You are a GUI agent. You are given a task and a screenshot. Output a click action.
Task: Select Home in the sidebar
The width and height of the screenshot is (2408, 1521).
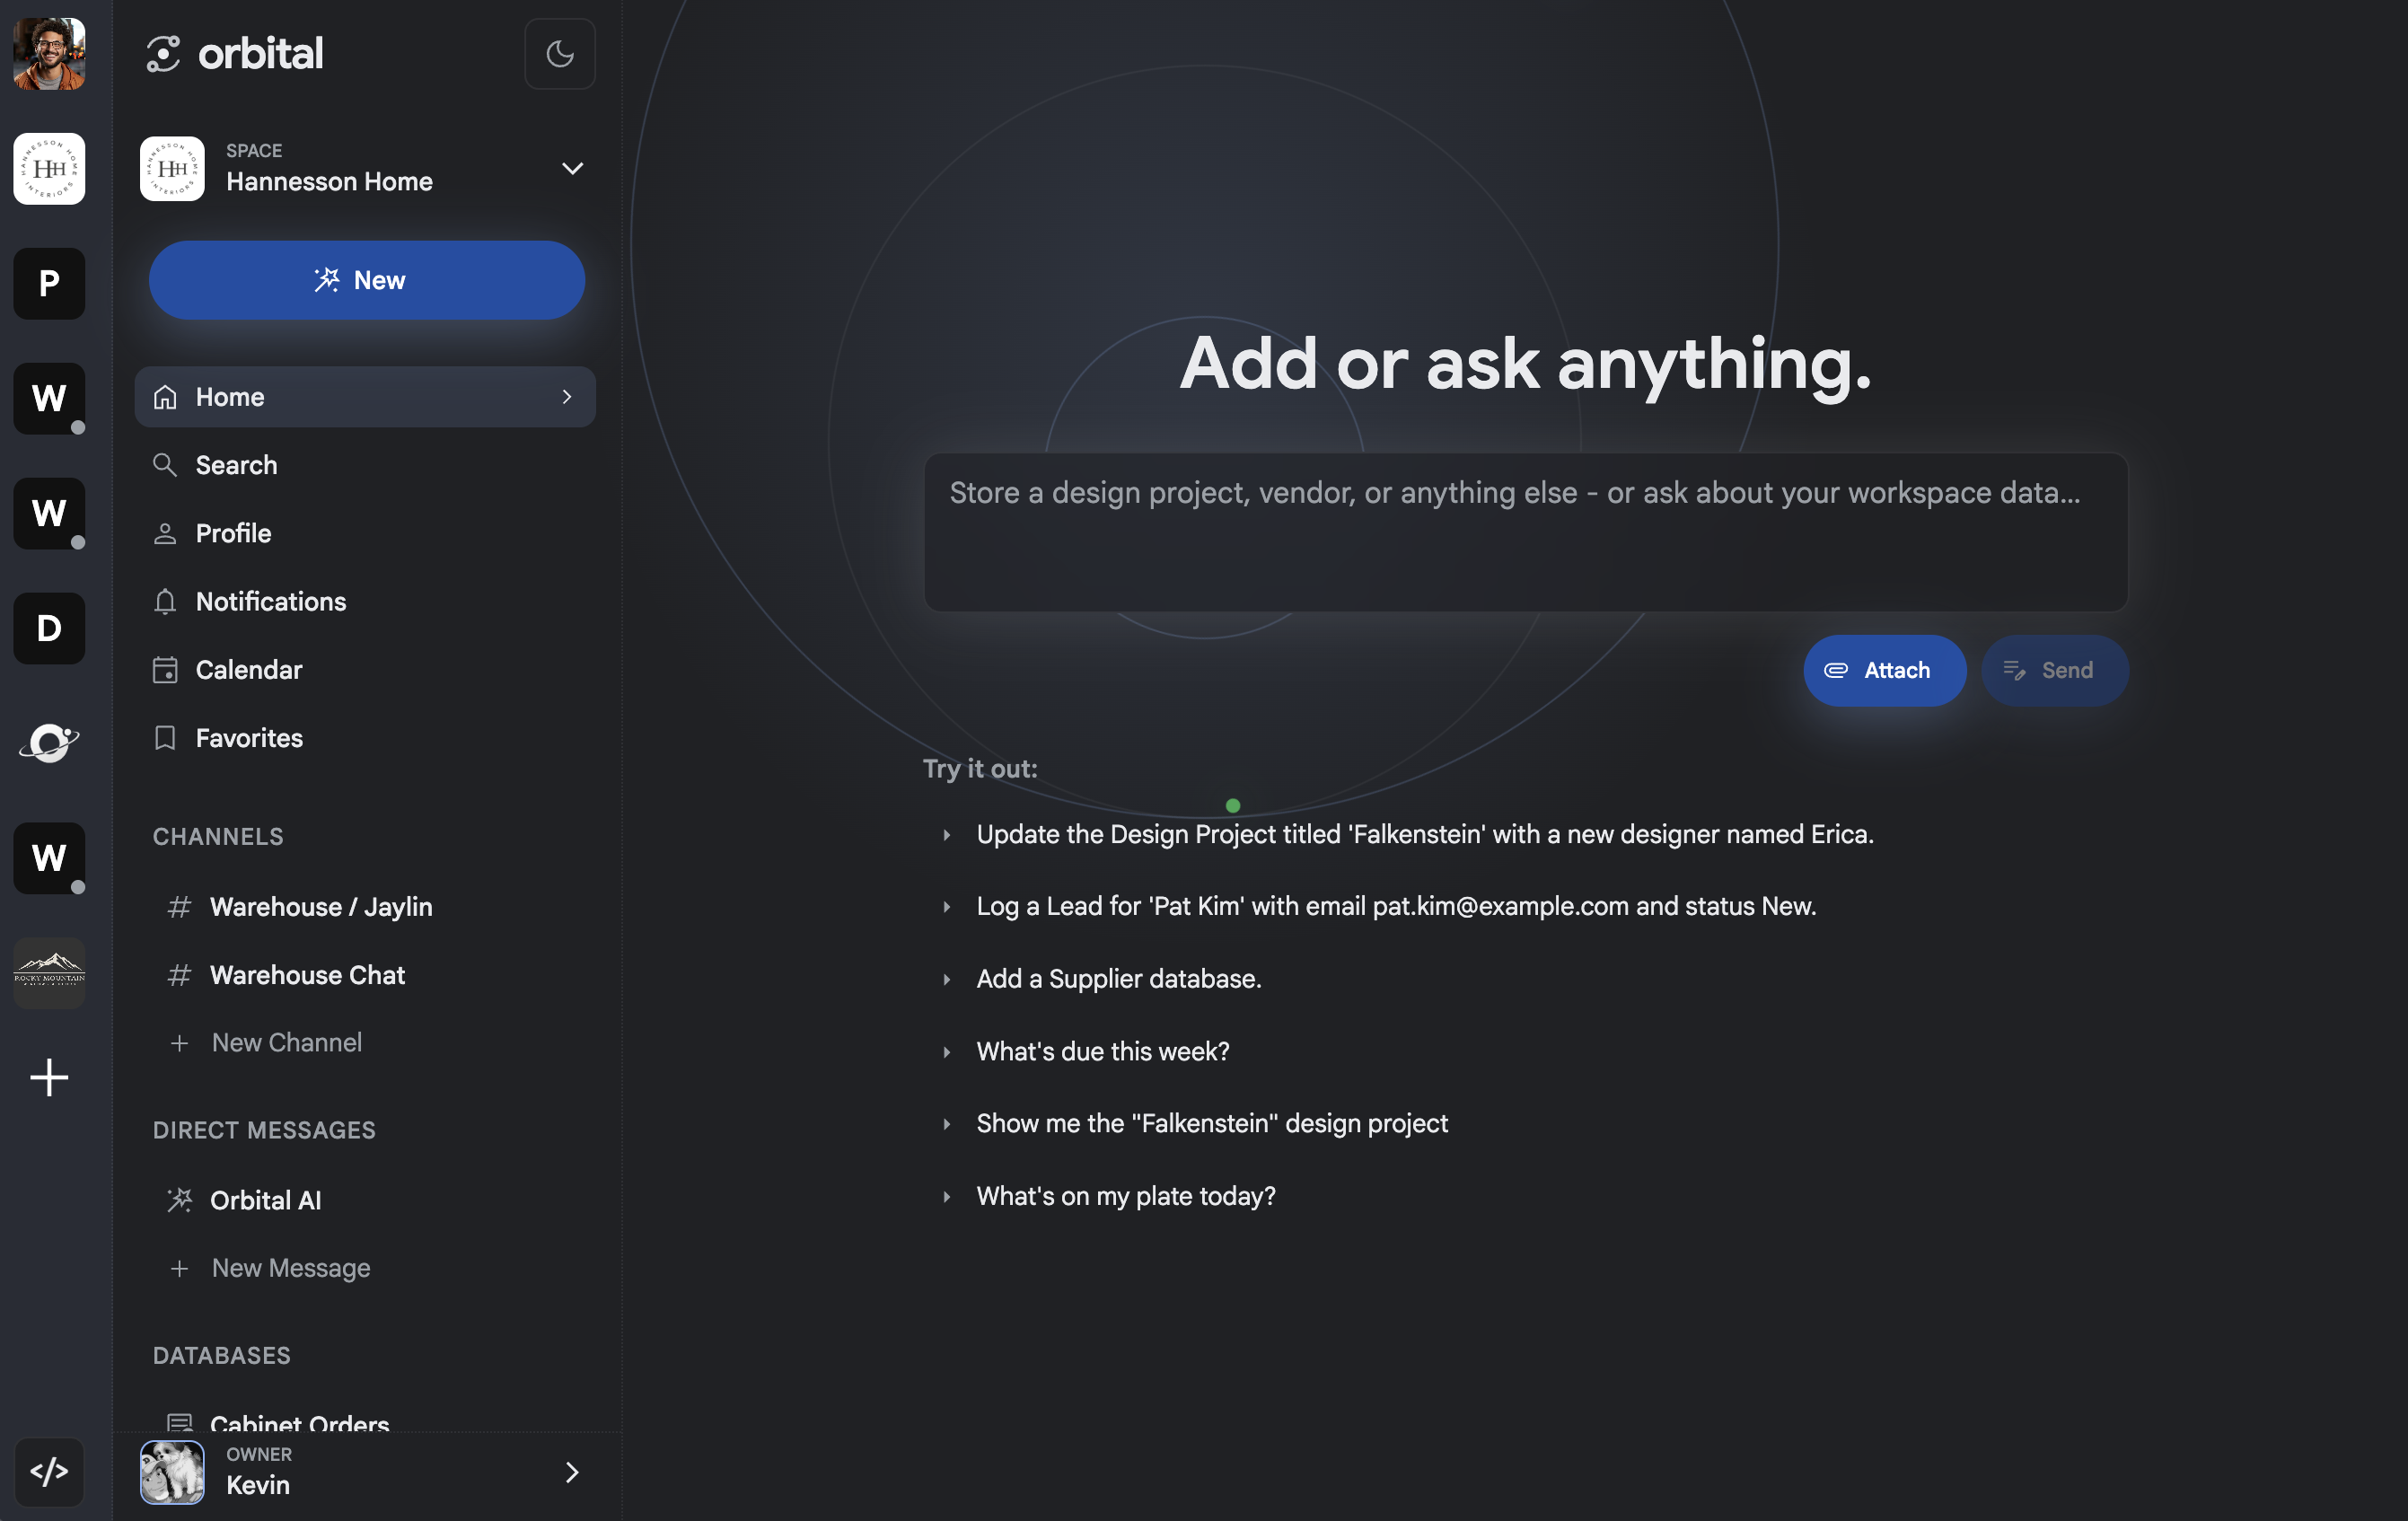click(x=365, y=397)
